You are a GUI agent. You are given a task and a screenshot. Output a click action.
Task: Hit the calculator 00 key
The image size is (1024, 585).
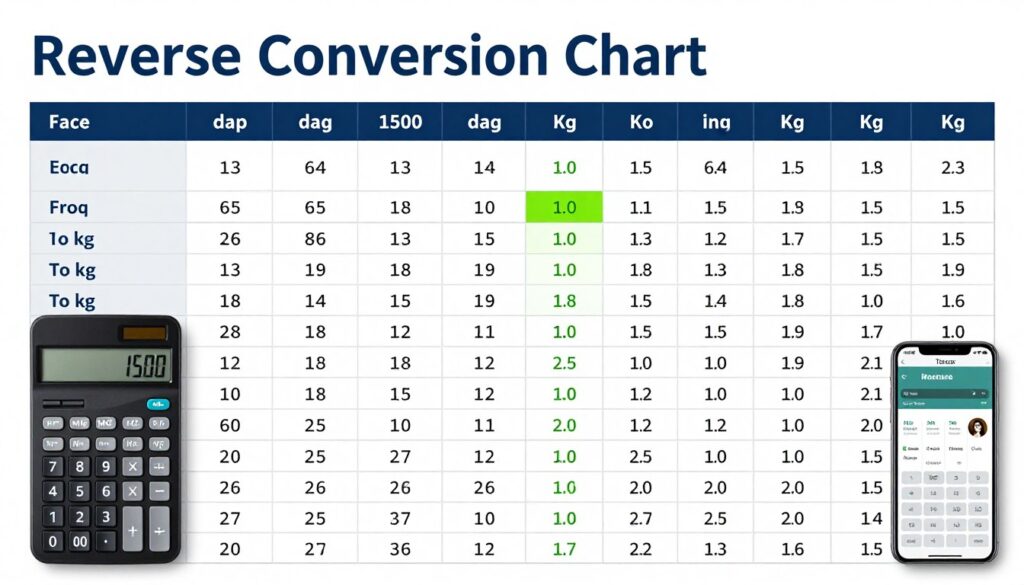[x=80, y=541]
